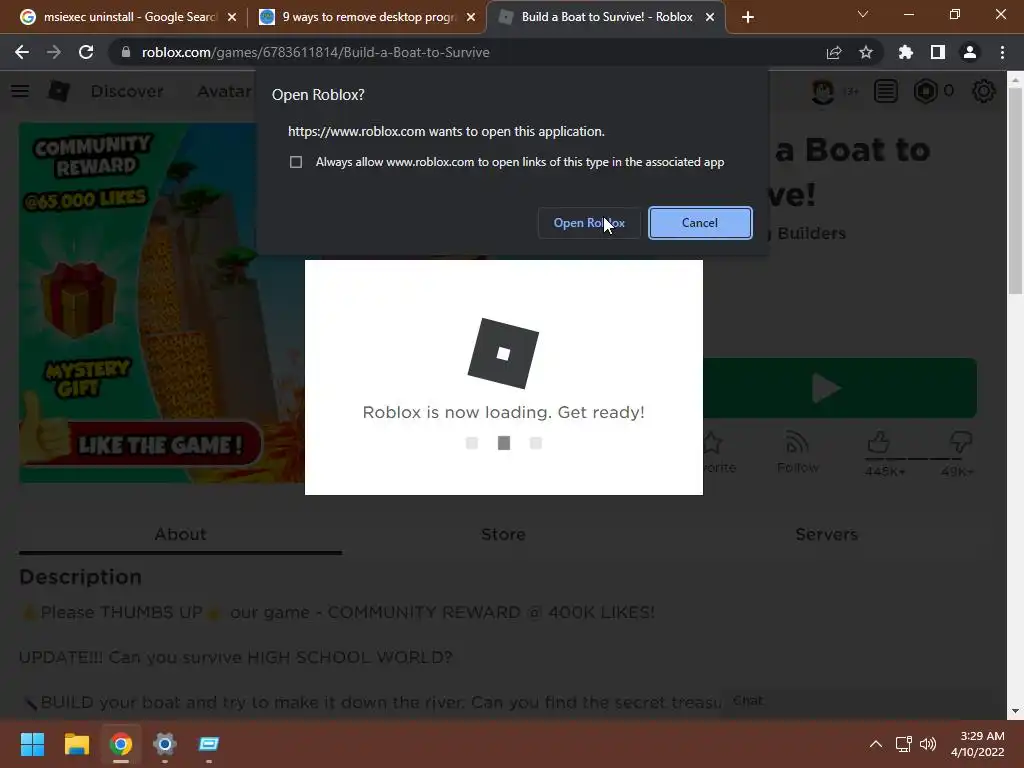Screen dimensions: 1024x768
Task: Open the Roblox settings gear icon
Action: point(984,91)
